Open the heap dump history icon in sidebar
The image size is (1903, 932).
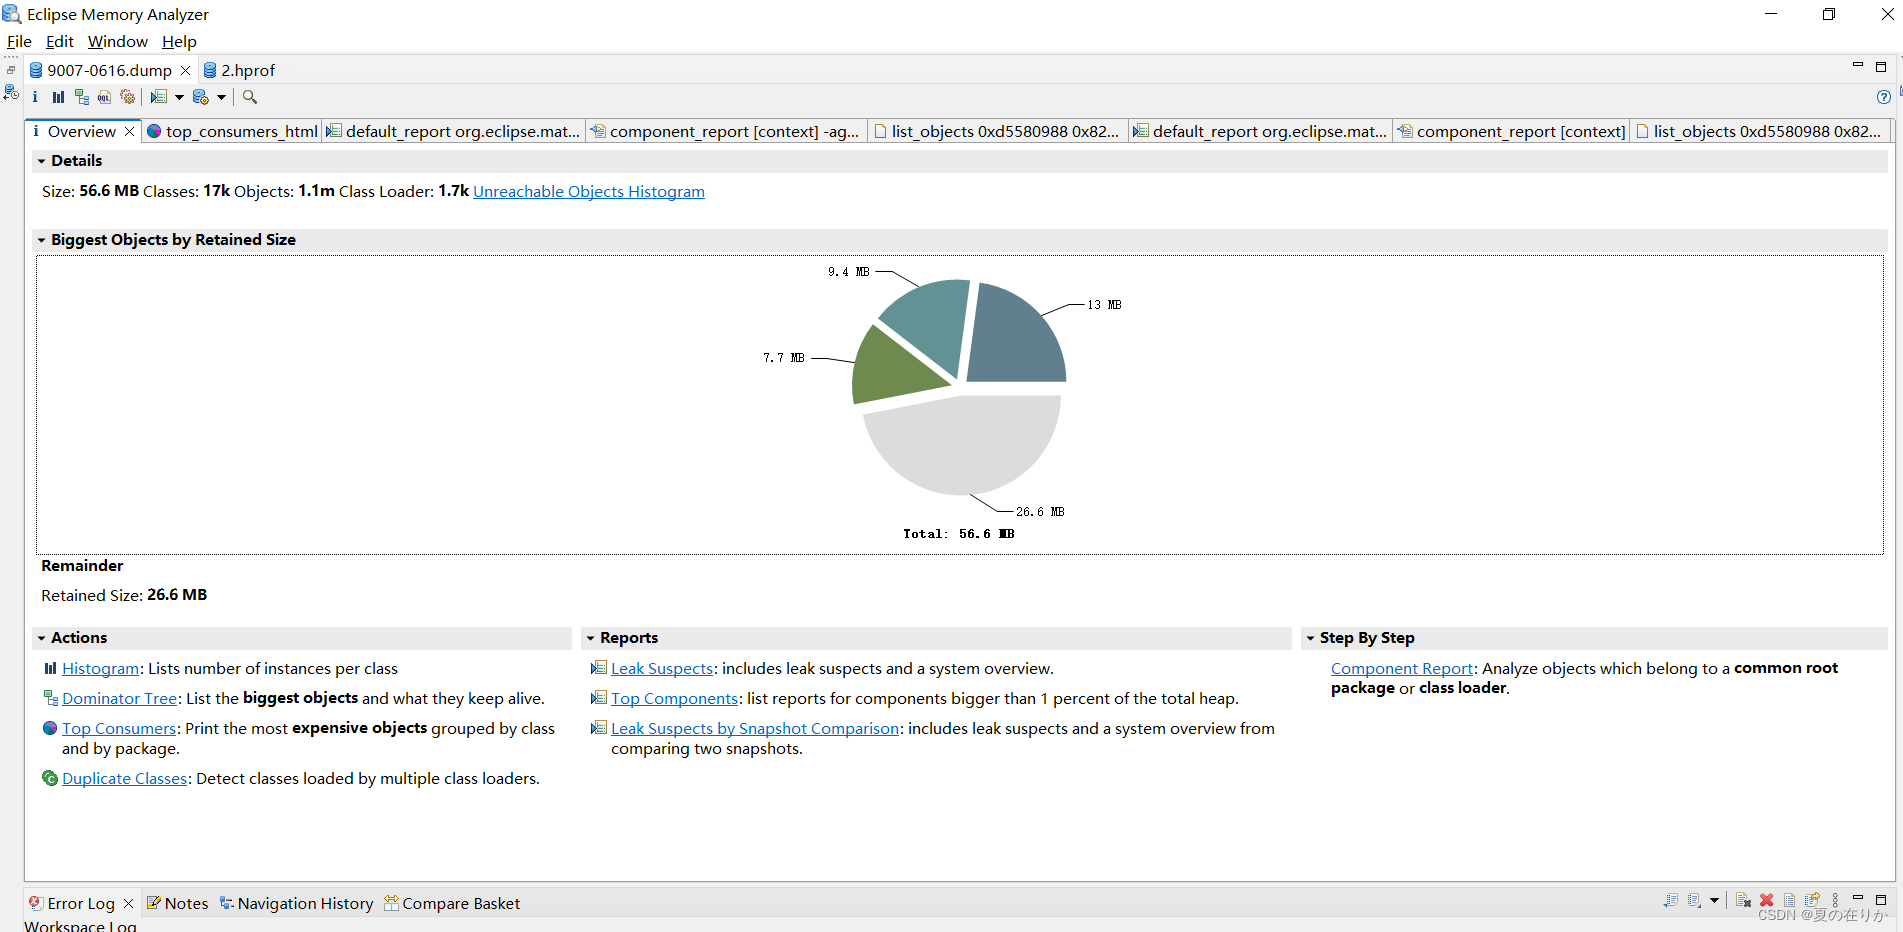click(x=11, y=92)
